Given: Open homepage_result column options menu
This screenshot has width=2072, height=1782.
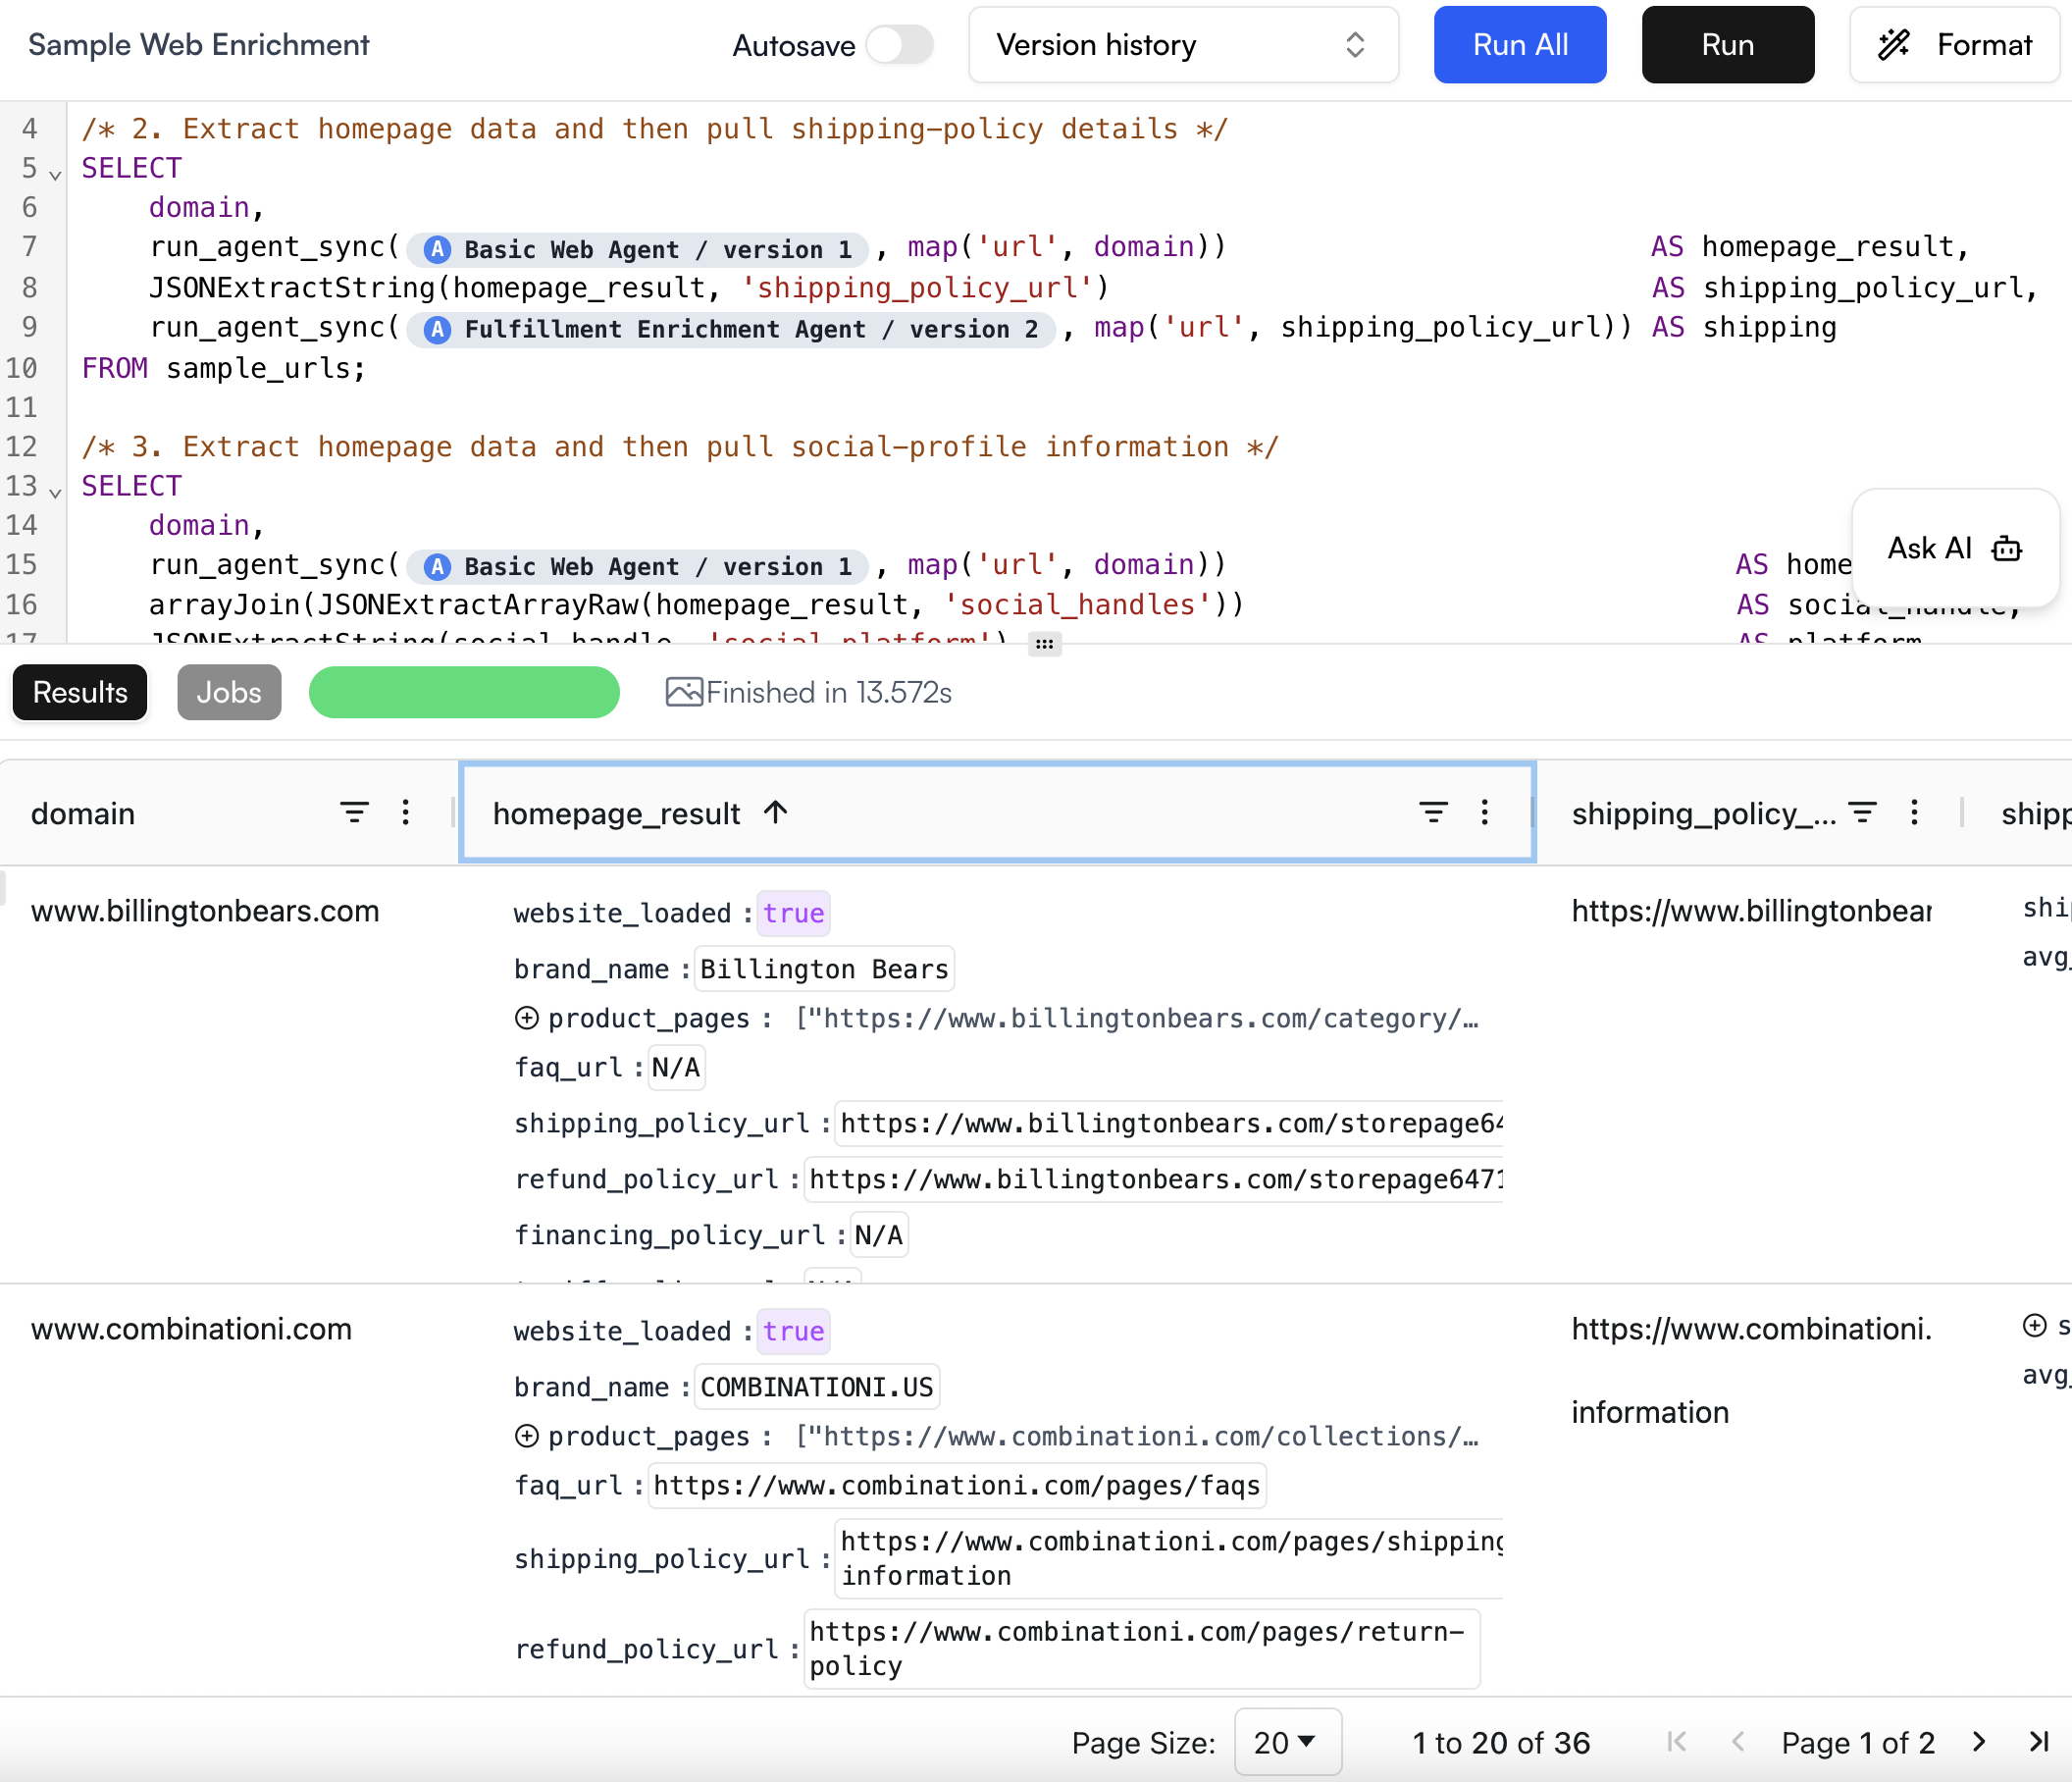Looking at the screenshot, I should 1484,812.
